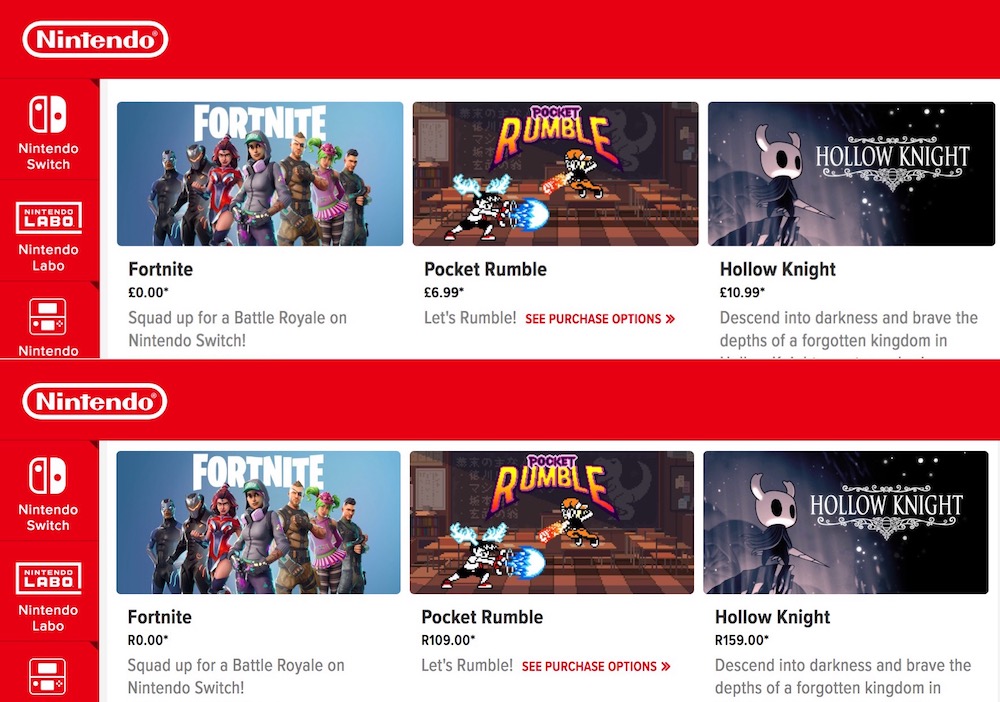Click Fortnite description under £0.00 price
Screen dimensions: 1000x702
click(x=237, y=329)
